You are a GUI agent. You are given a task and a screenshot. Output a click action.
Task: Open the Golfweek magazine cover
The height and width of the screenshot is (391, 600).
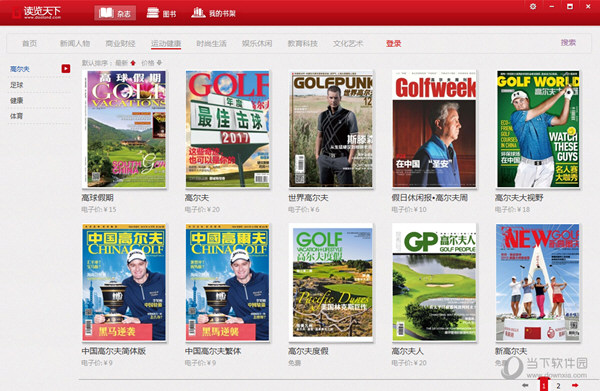pos(434,129)
